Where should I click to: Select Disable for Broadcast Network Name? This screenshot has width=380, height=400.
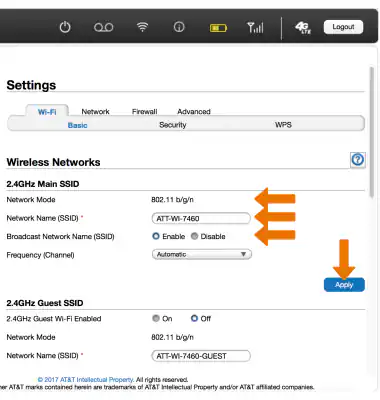(194, 236)
